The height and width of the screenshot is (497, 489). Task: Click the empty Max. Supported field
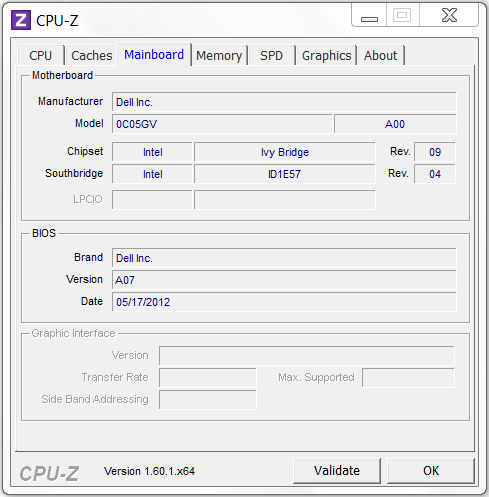(408, 377)
